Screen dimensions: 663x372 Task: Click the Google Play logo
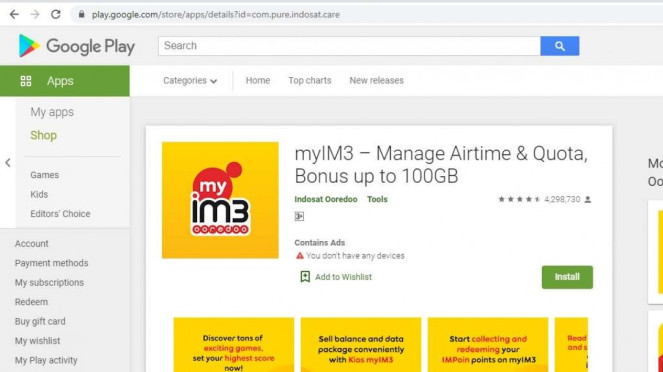[x=77, y=46]
